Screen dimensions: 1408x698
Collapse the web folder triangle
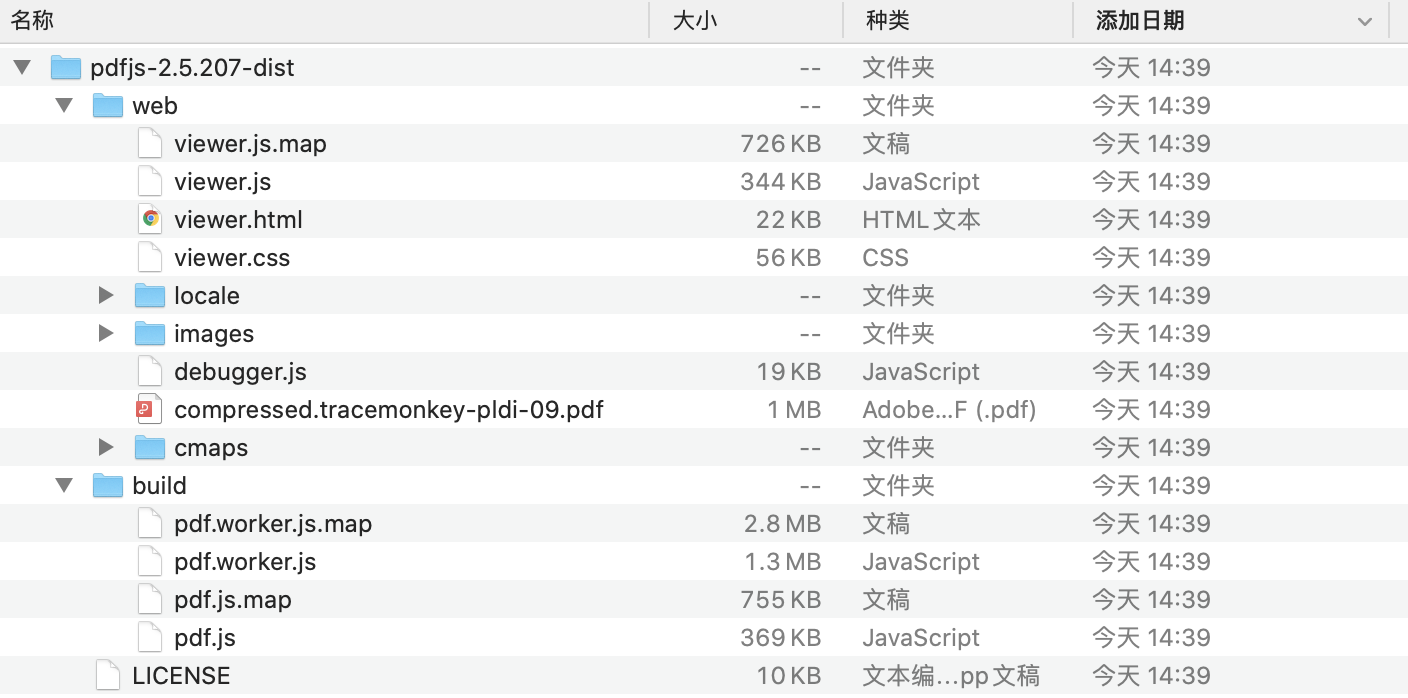(x=65, y=106)
